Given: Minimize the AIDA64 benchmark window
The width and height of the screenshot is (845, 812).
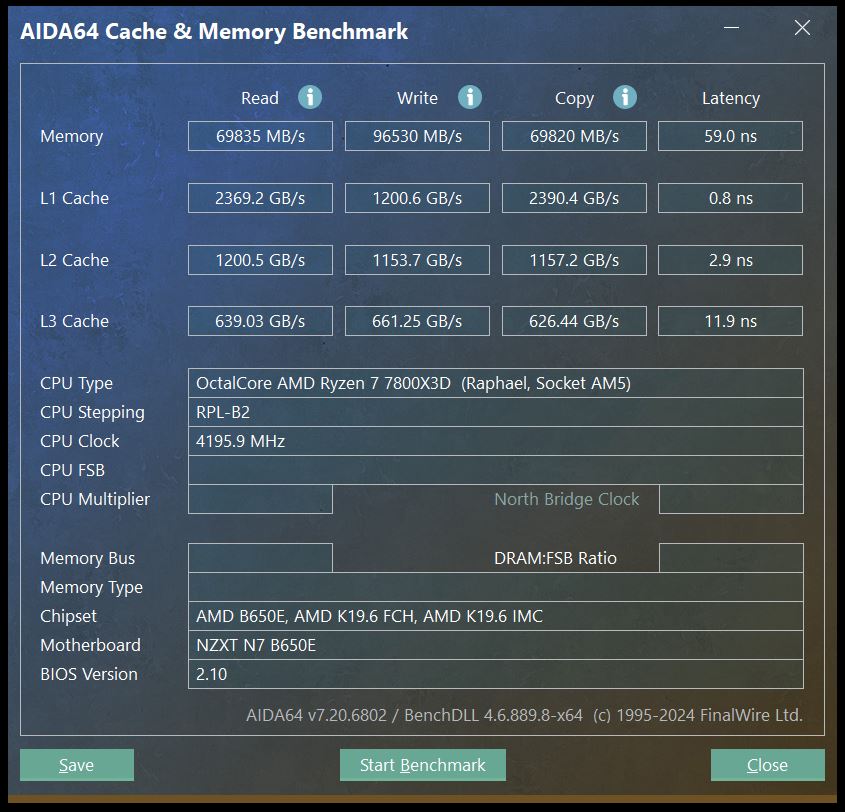Looking at the screenshot, I should pos(731,27).
